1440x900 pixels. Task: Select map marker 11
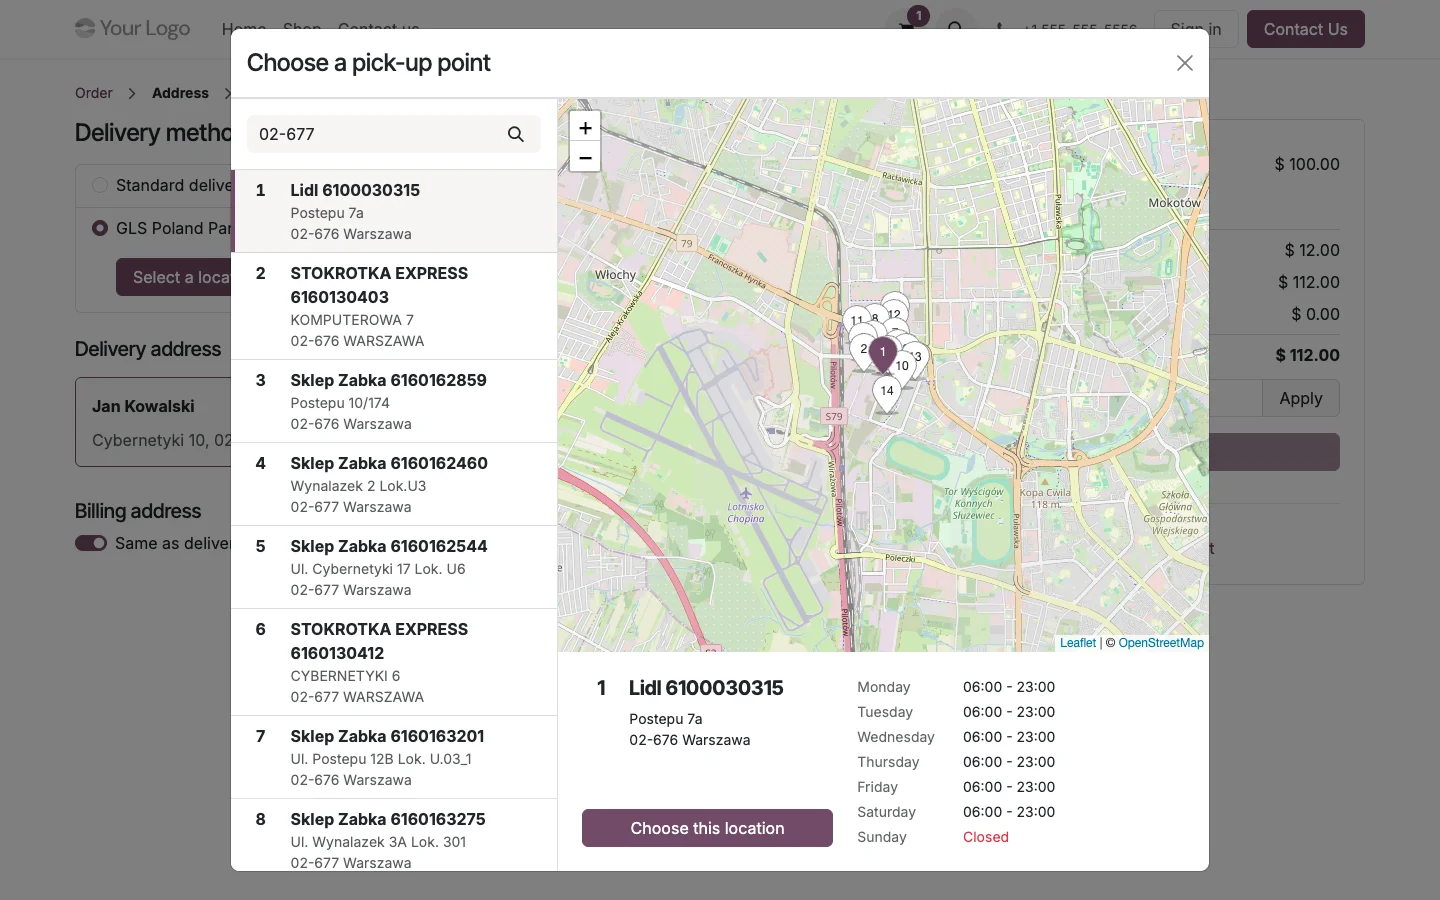(854, 320)
